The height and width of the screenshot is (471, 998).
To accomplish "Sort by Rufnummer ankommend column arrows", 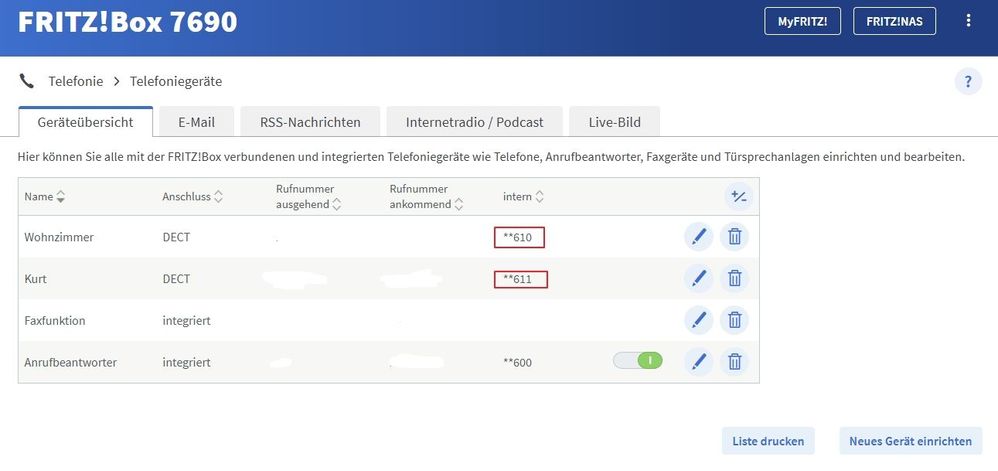I will pyautogui.click(x=458, y=204).
